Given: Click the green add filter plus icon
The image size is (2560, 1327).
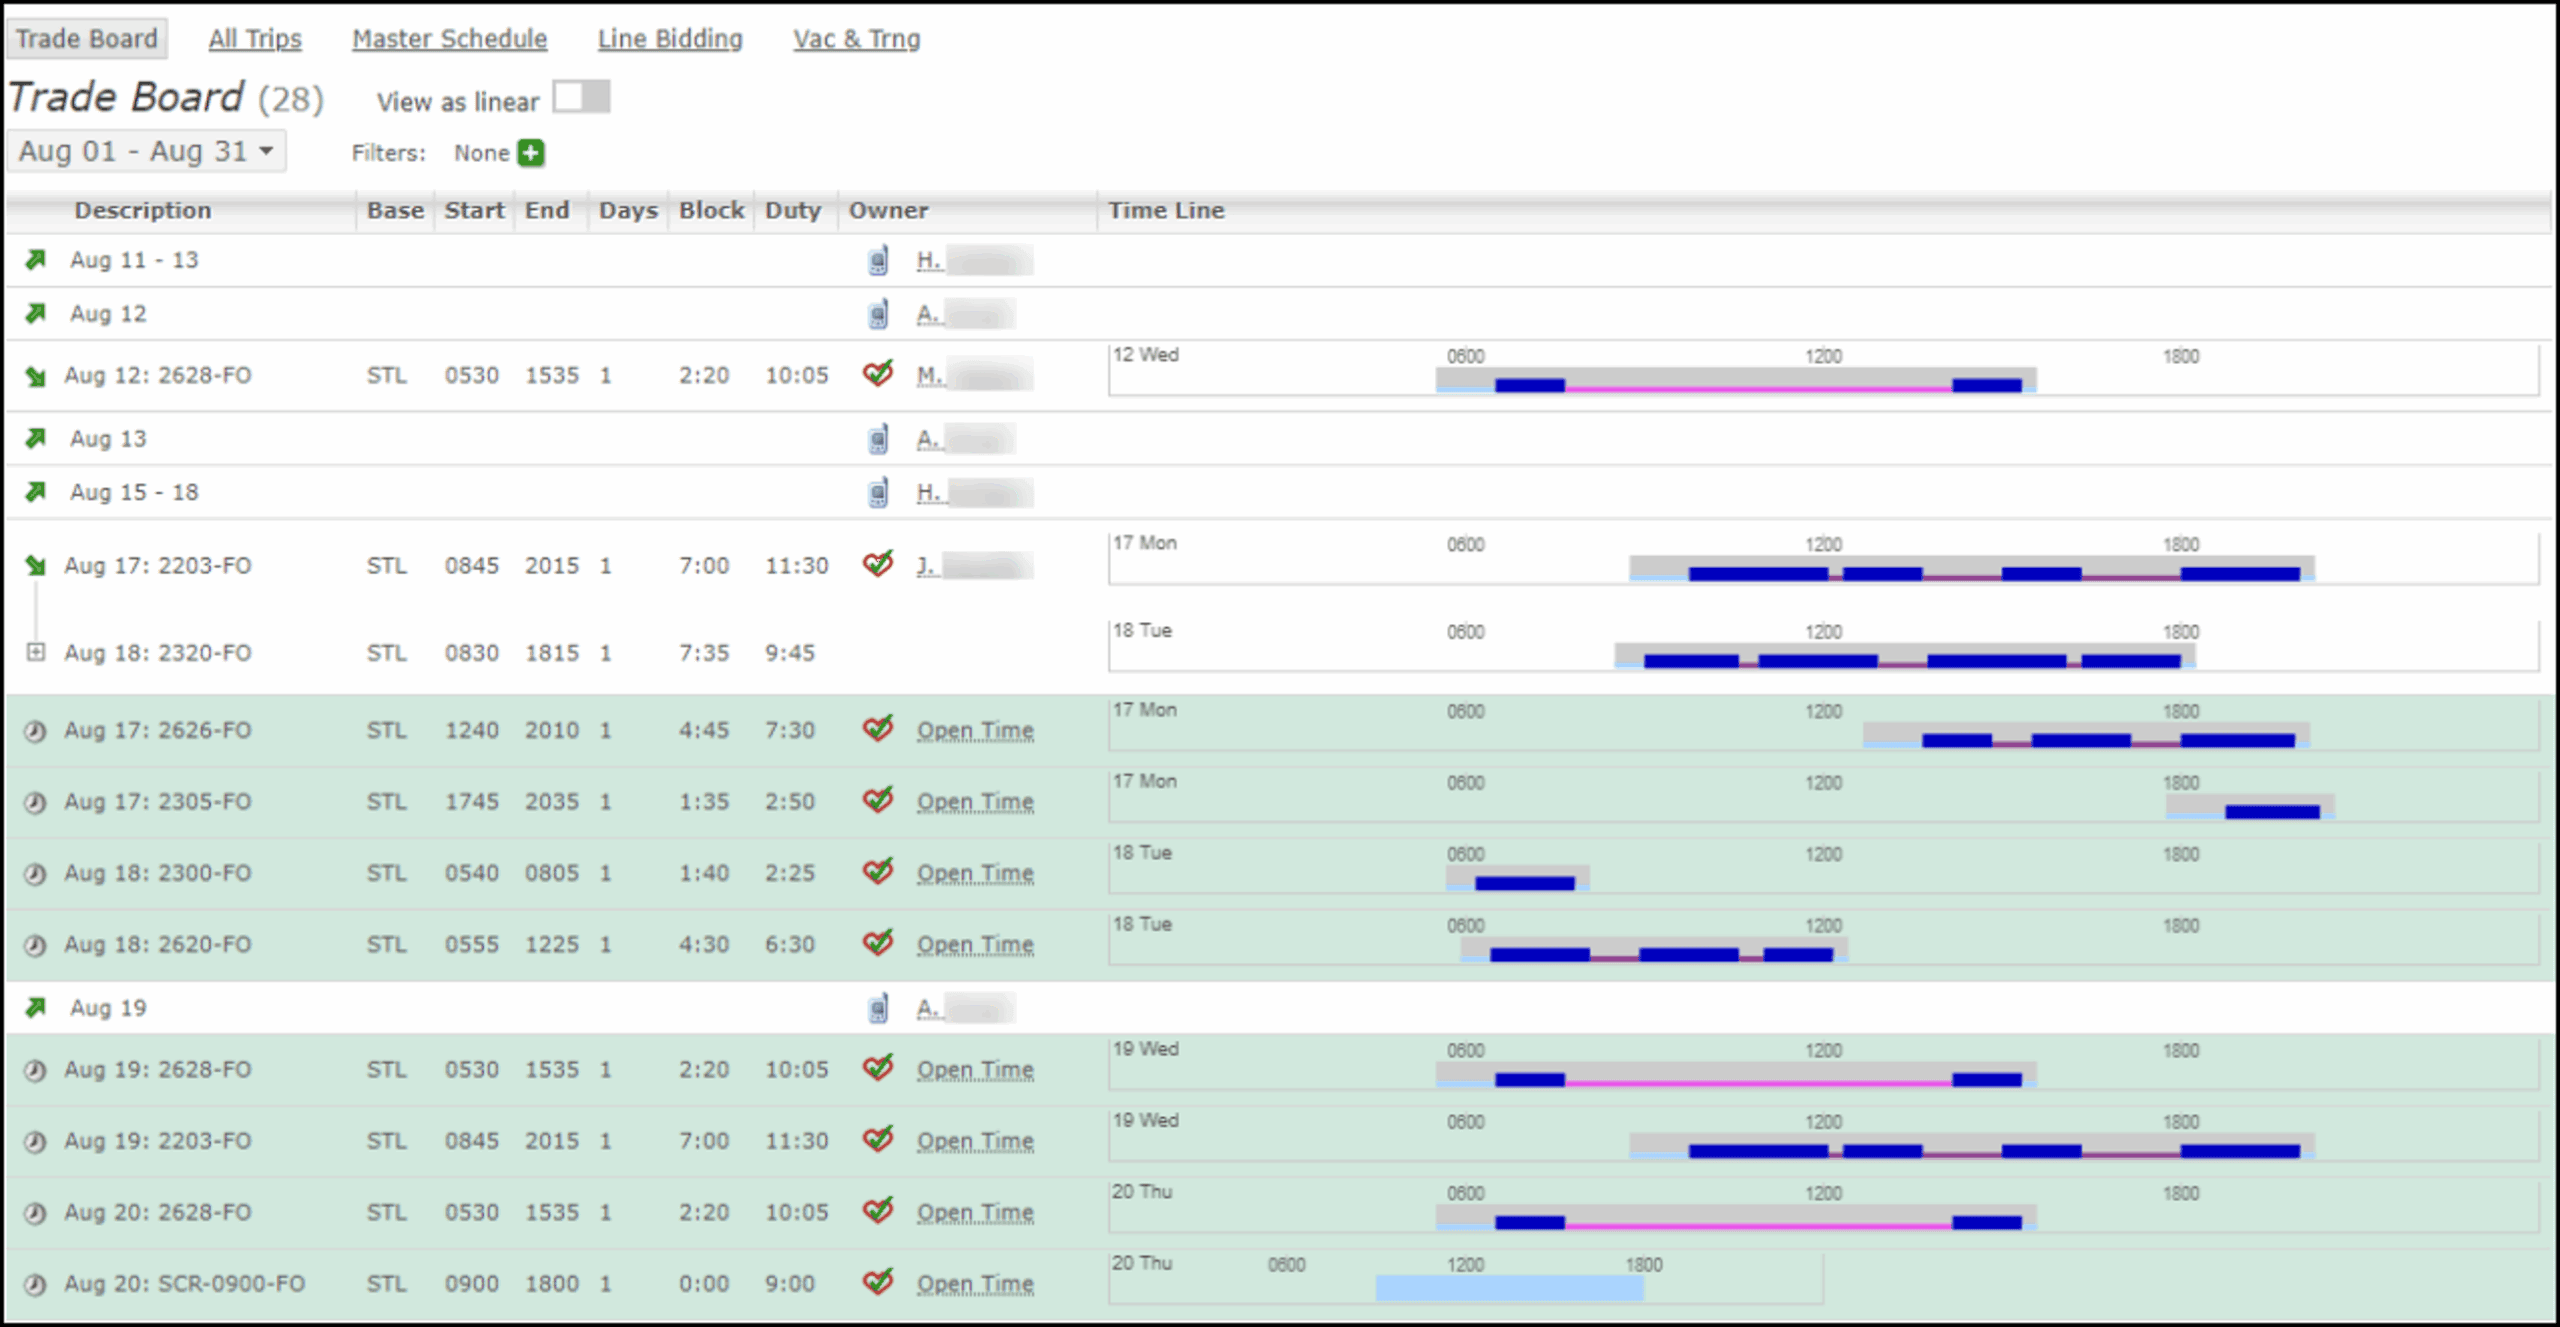Looking at the screenshot, I should pyautogui.click(x=531, y=152).
